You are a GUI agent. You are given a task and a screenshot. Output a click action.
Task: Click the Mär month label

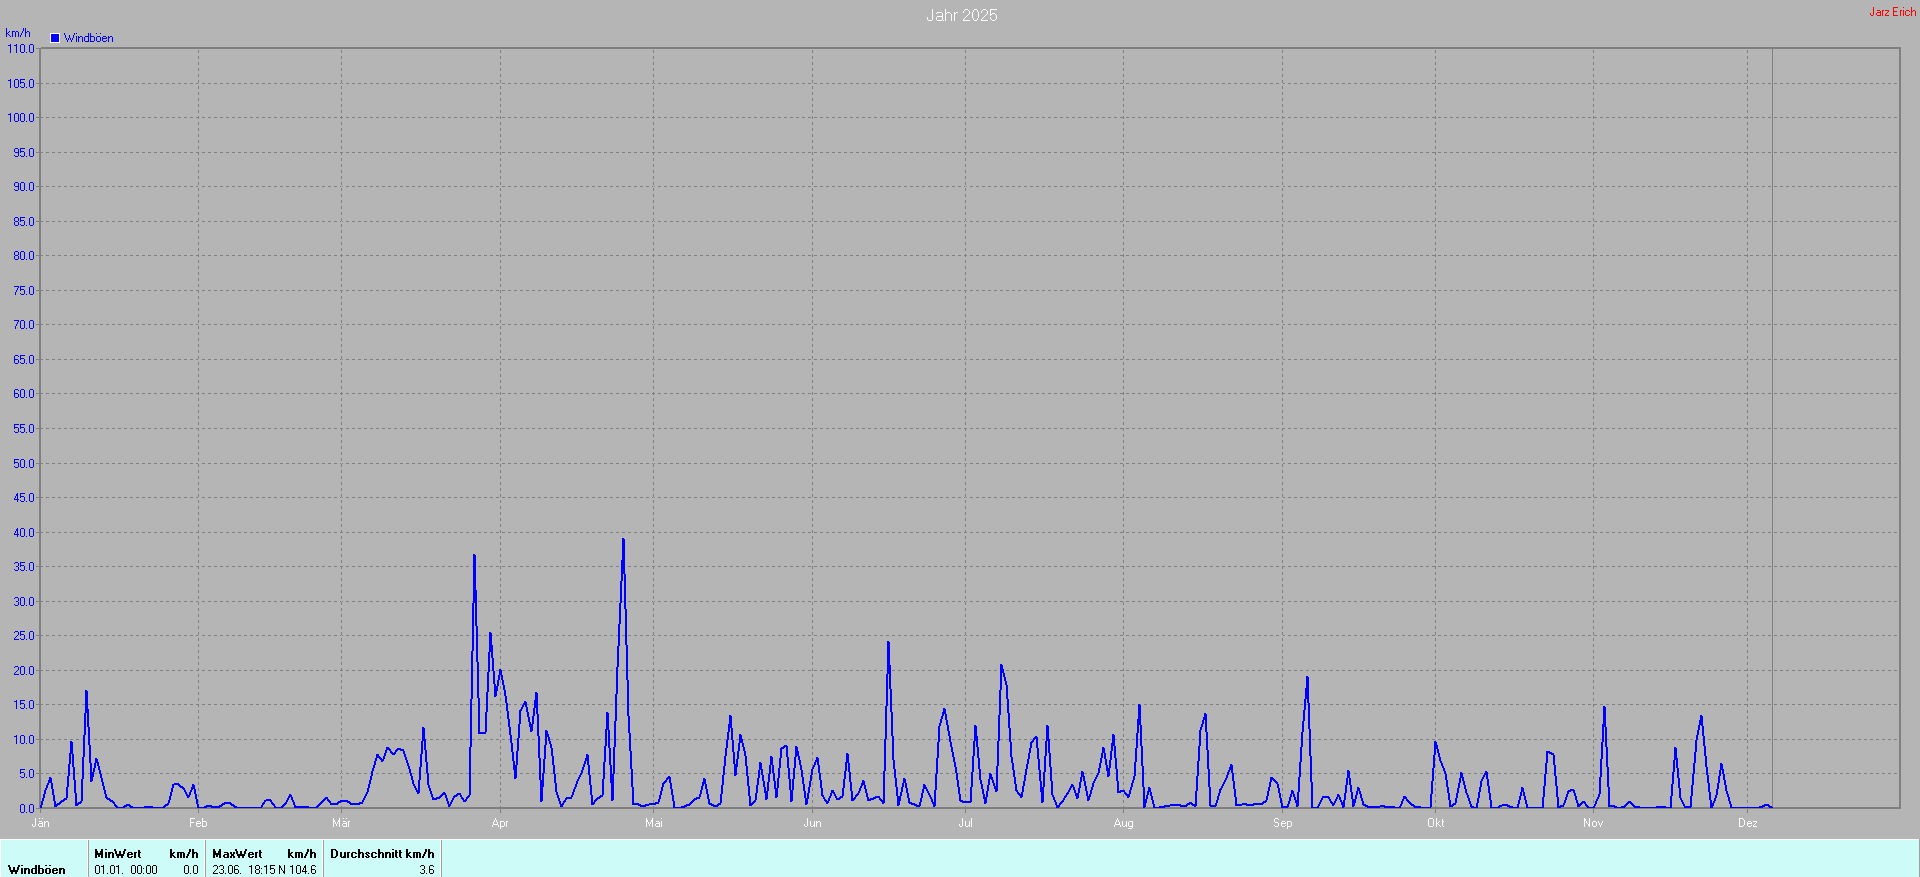pos(341,823)
